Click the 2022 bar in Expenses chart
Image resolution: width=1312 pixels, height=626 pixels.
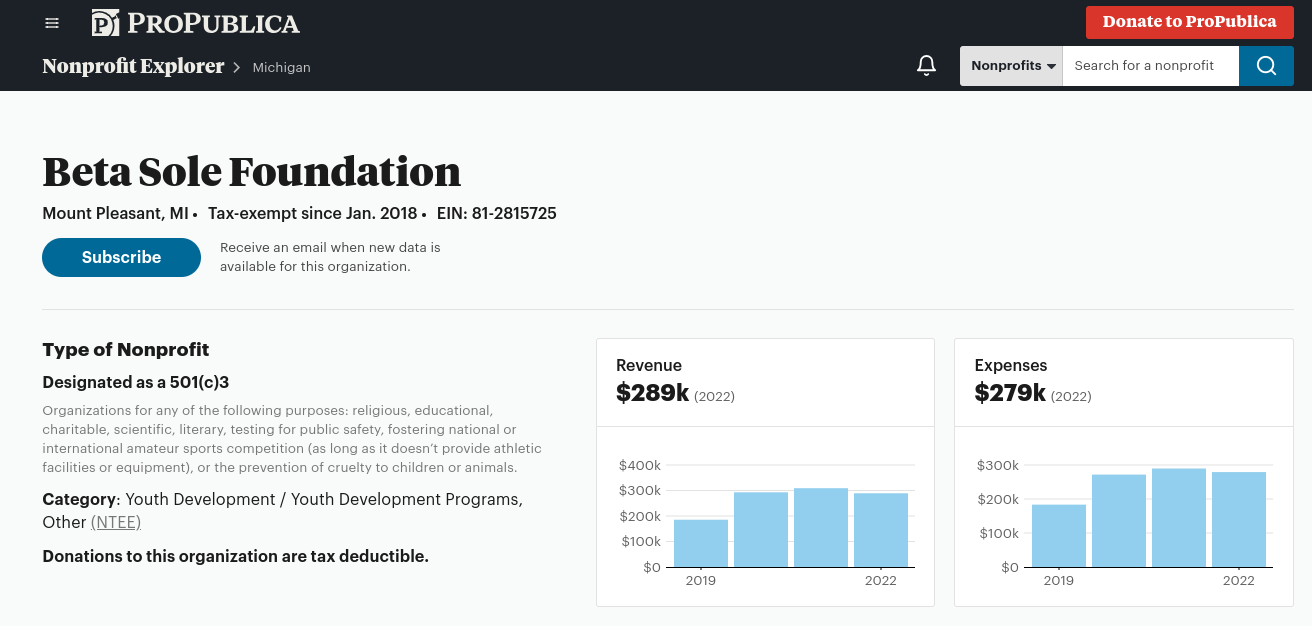coord(1239,520)
